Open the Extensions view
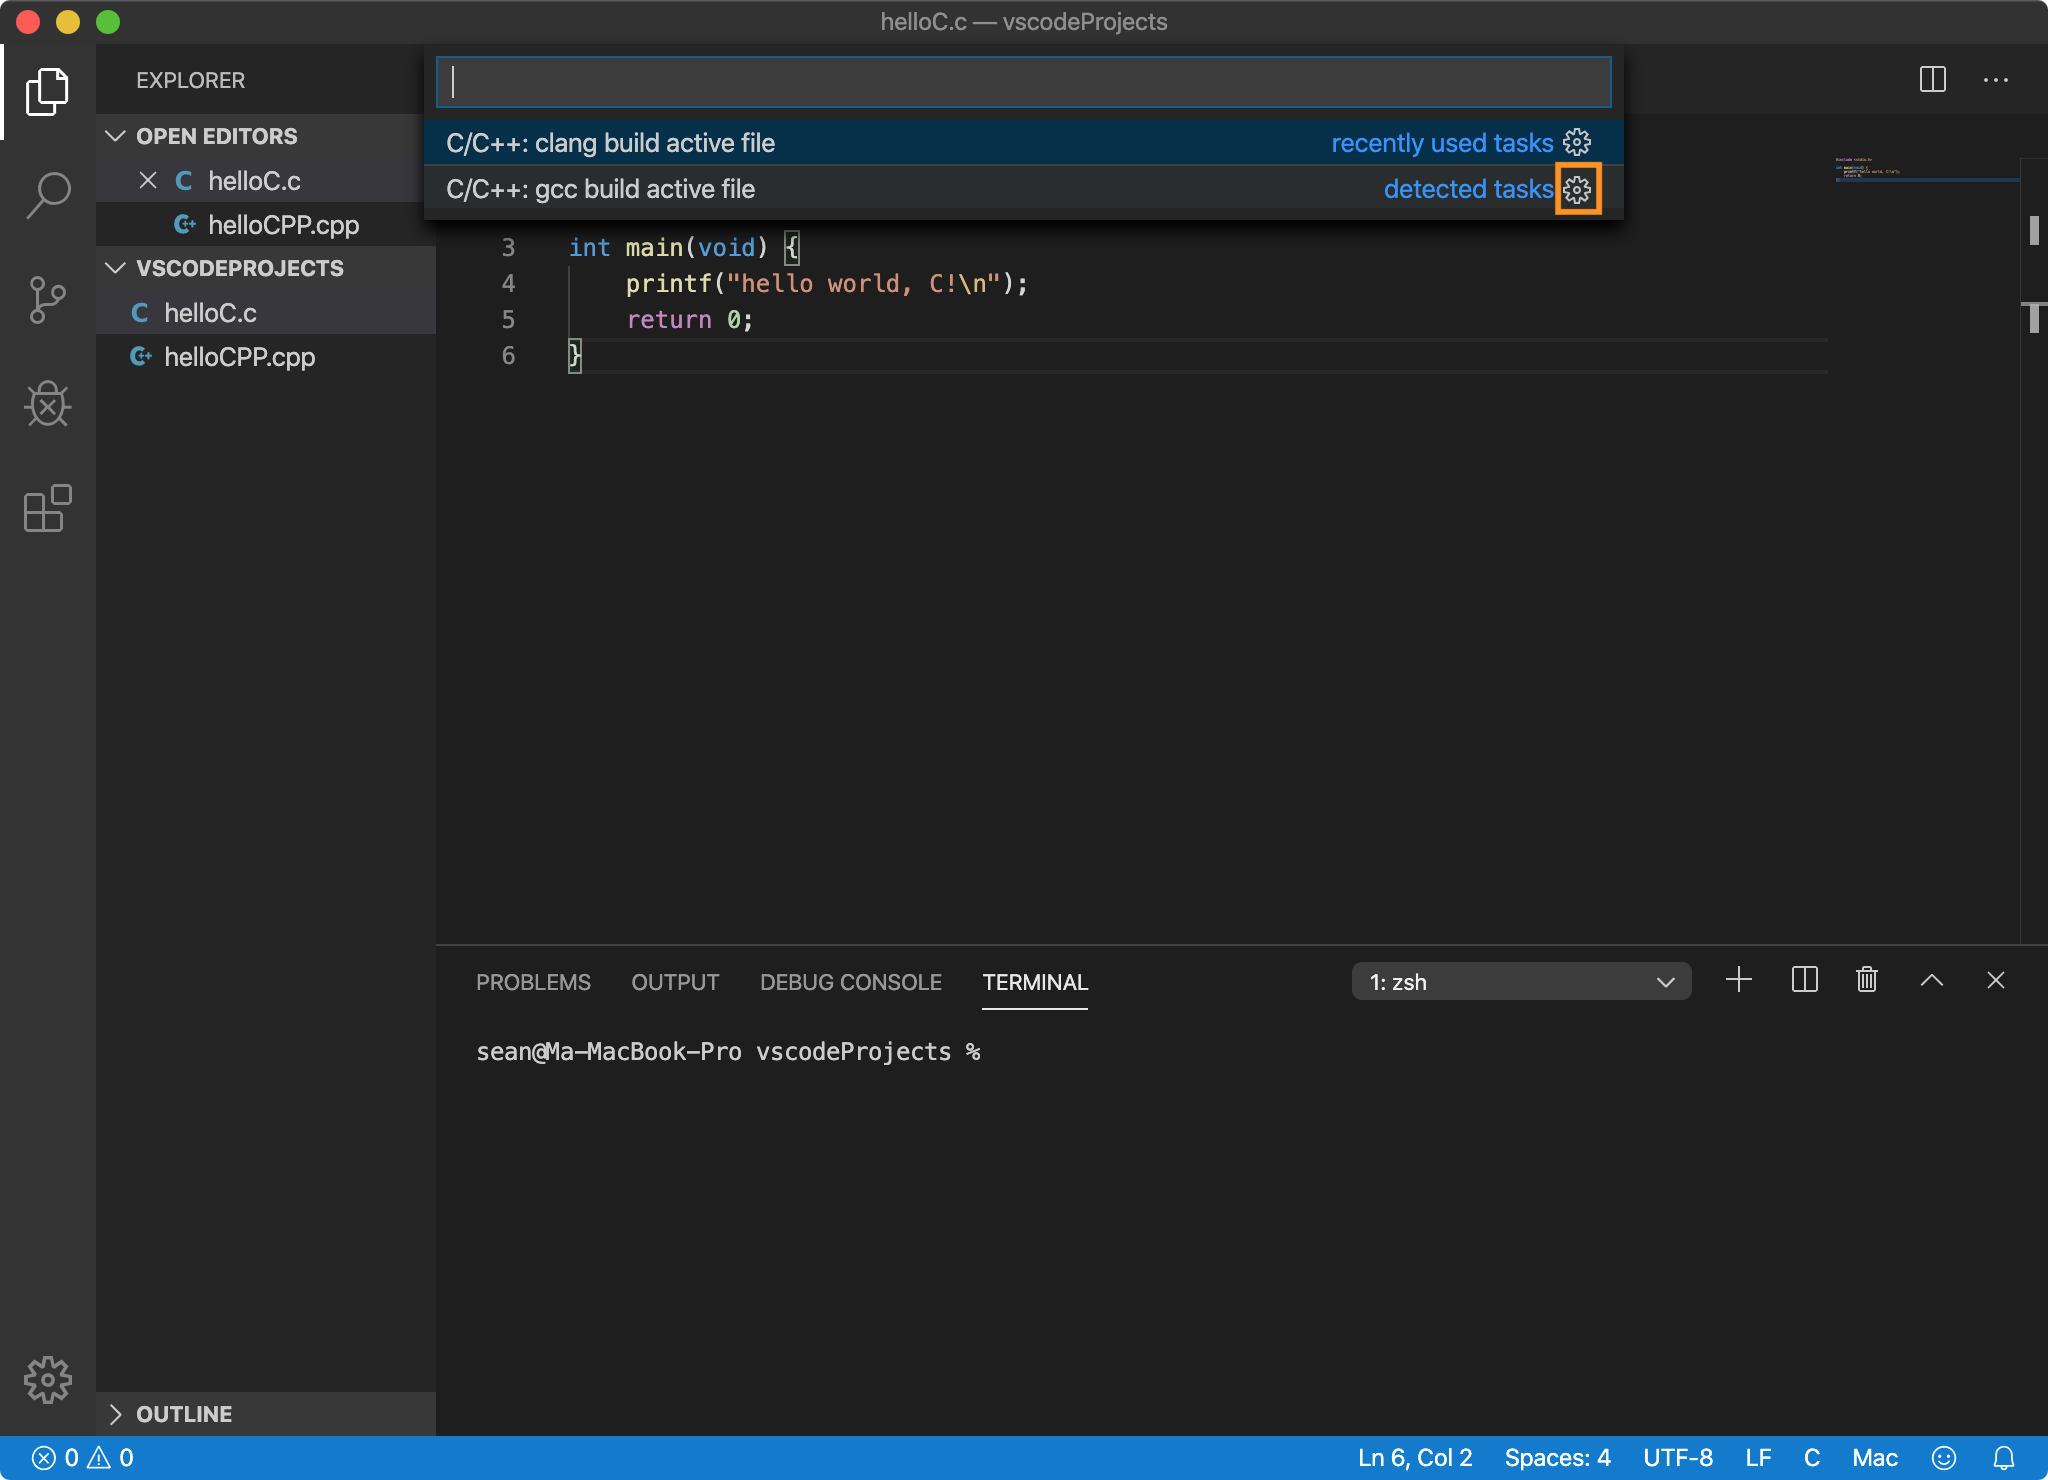The image size is (2048, 1480). tap(48, 508)
